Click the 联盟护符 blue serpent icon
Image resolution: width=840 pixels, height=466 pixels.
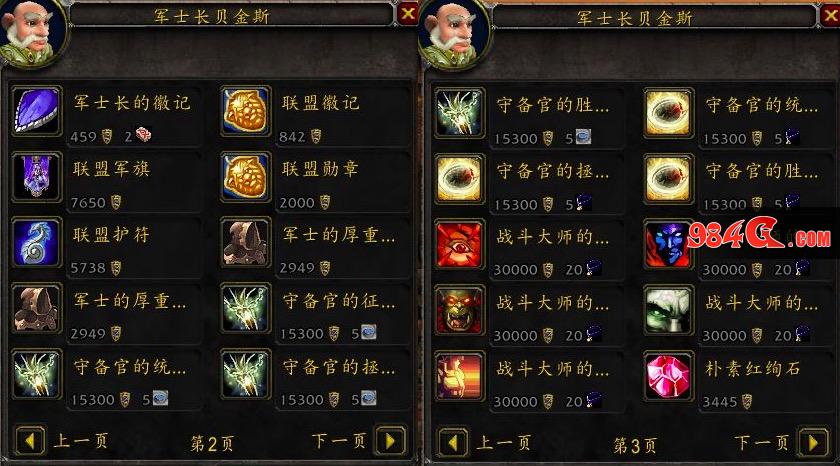(36, 243)
